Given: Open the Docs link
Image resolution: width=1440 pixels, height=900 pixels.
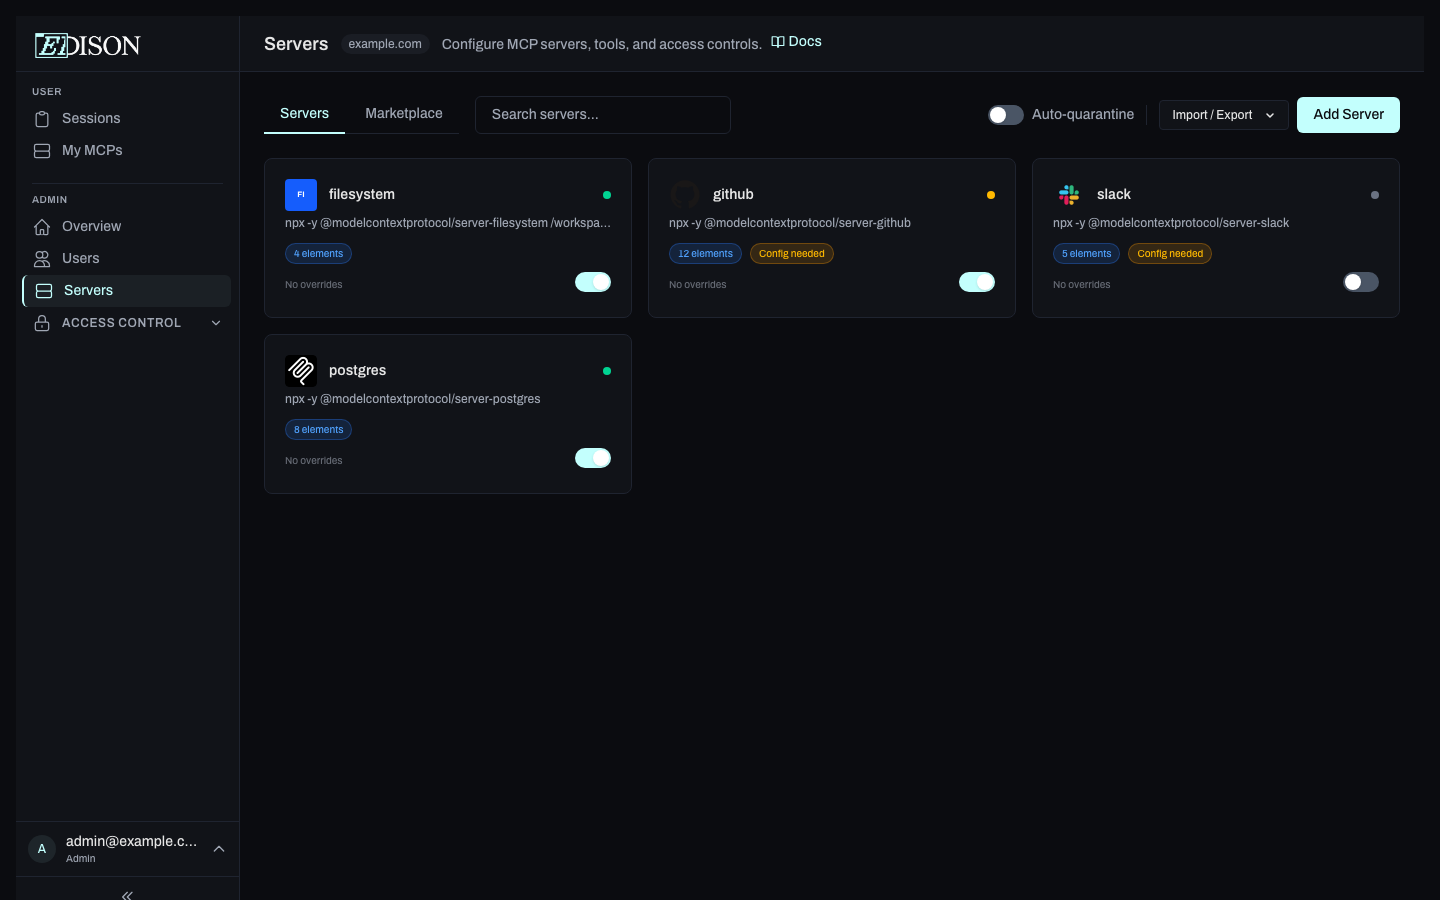Looking at the screenshot, I should click(796, 41).
